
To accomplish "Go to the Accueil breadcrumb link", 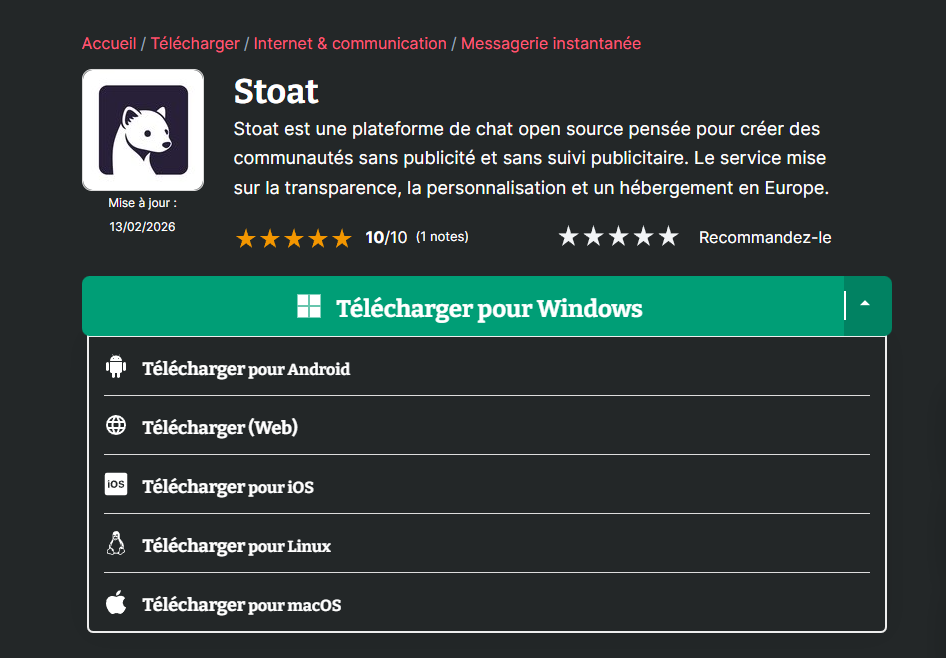I will pyautogui.click(x=109, y=44).
